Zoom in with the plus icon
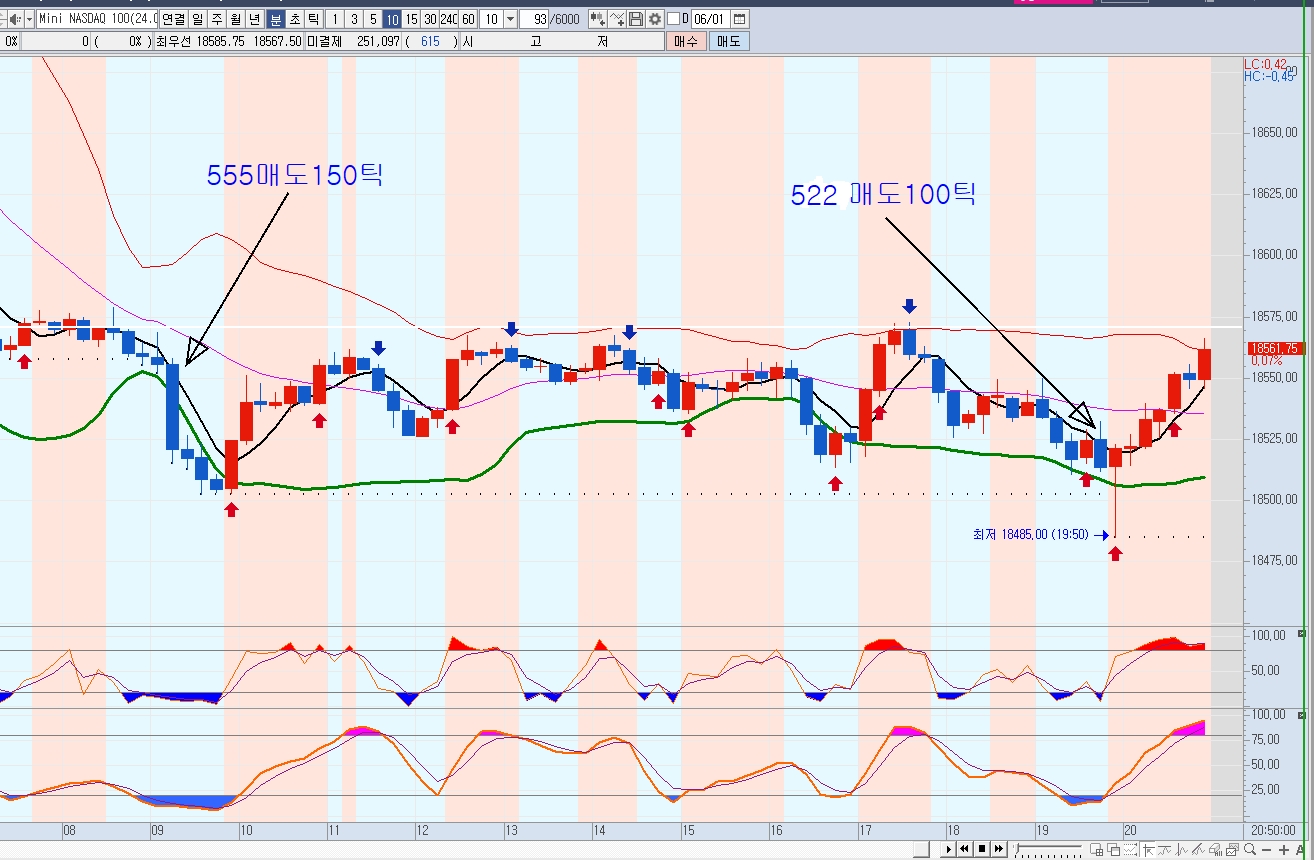Image resolution: width=1314 pixels, height=860 pixels. click(1283, 849)
